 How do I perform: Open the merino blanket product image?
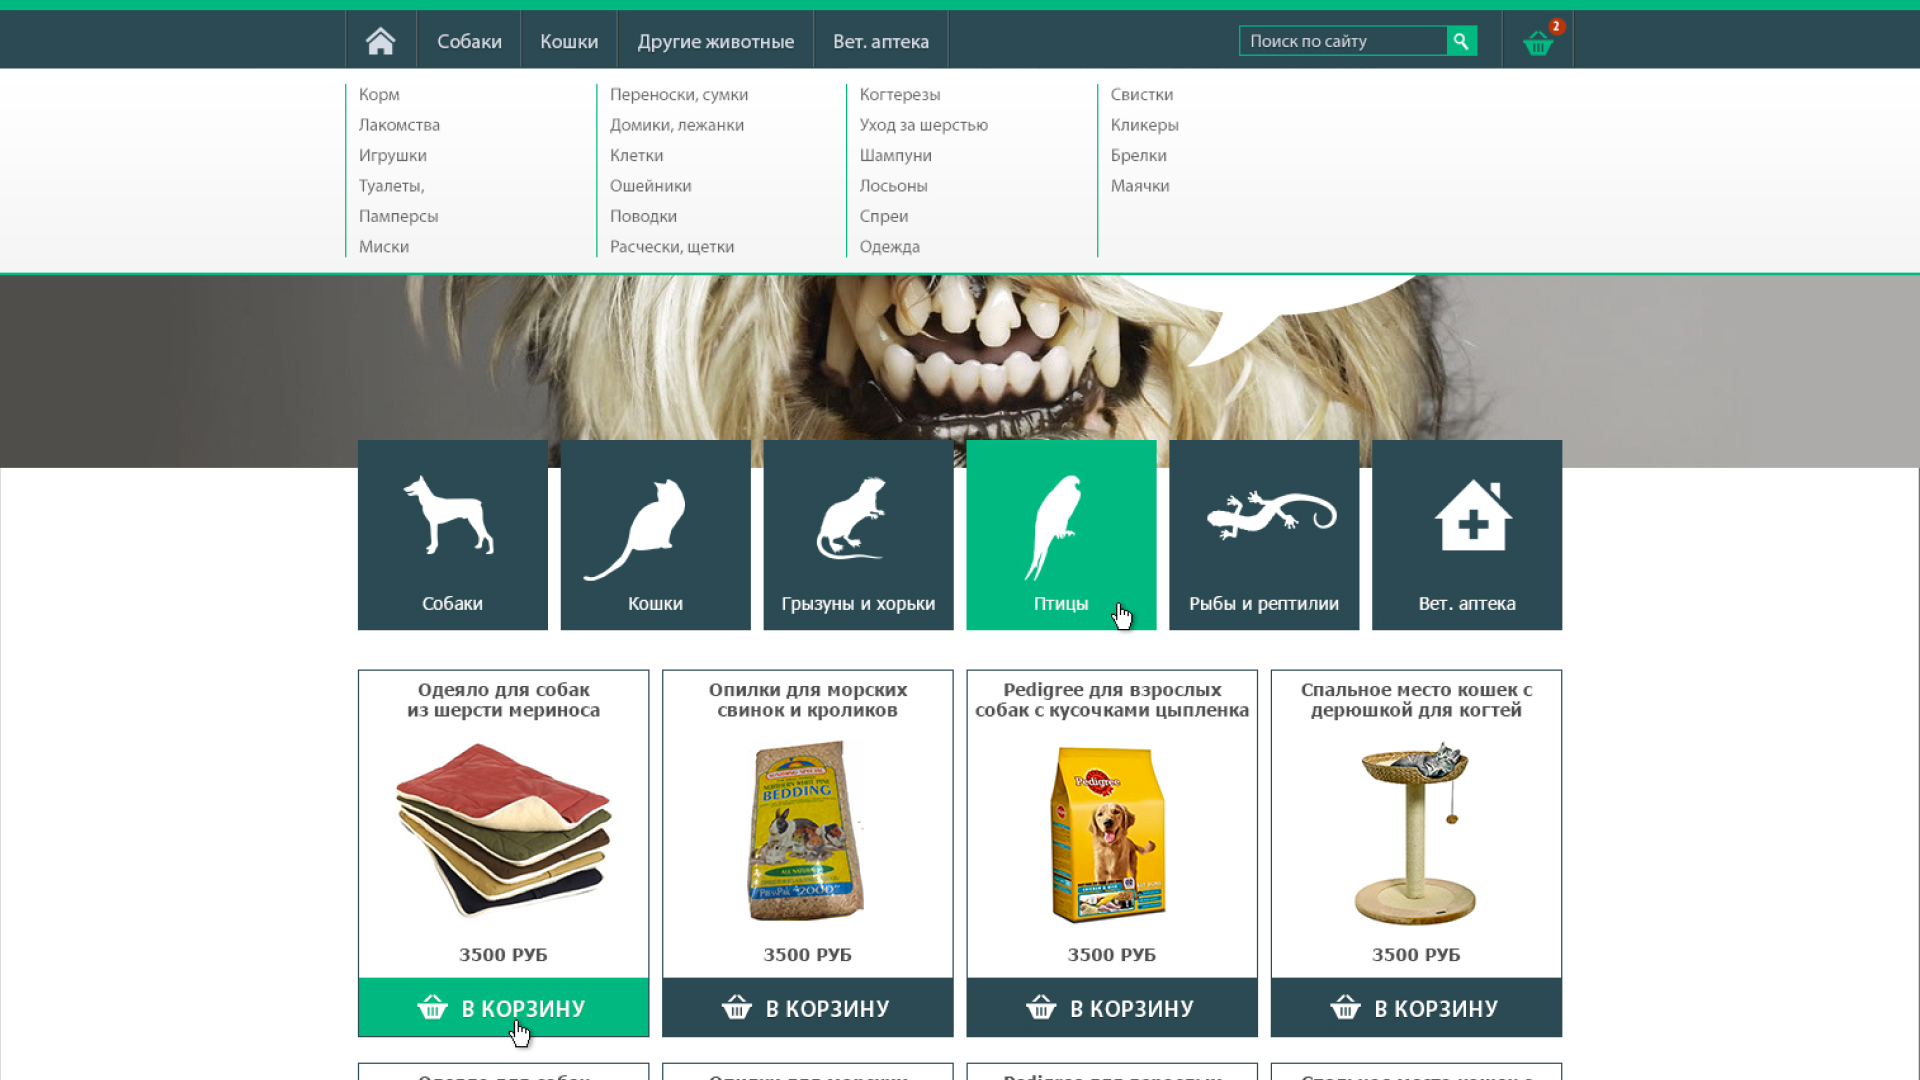click(x=503, y=829)
